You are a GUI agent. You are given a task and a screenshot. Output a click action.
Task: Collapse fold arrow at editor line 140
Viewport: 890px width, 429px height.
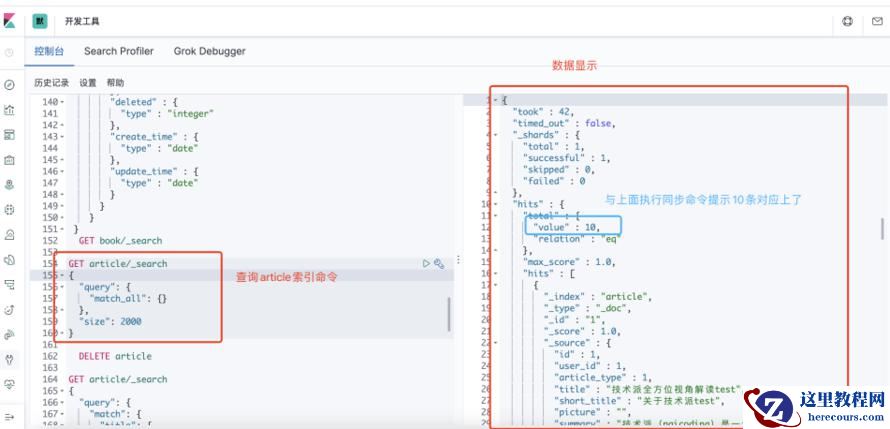click(x=62, y=102)
